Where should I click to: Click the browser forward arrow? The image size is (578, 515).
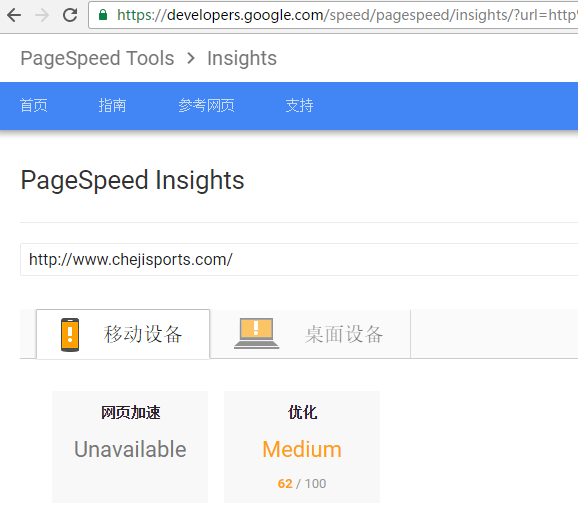[42, 15]
